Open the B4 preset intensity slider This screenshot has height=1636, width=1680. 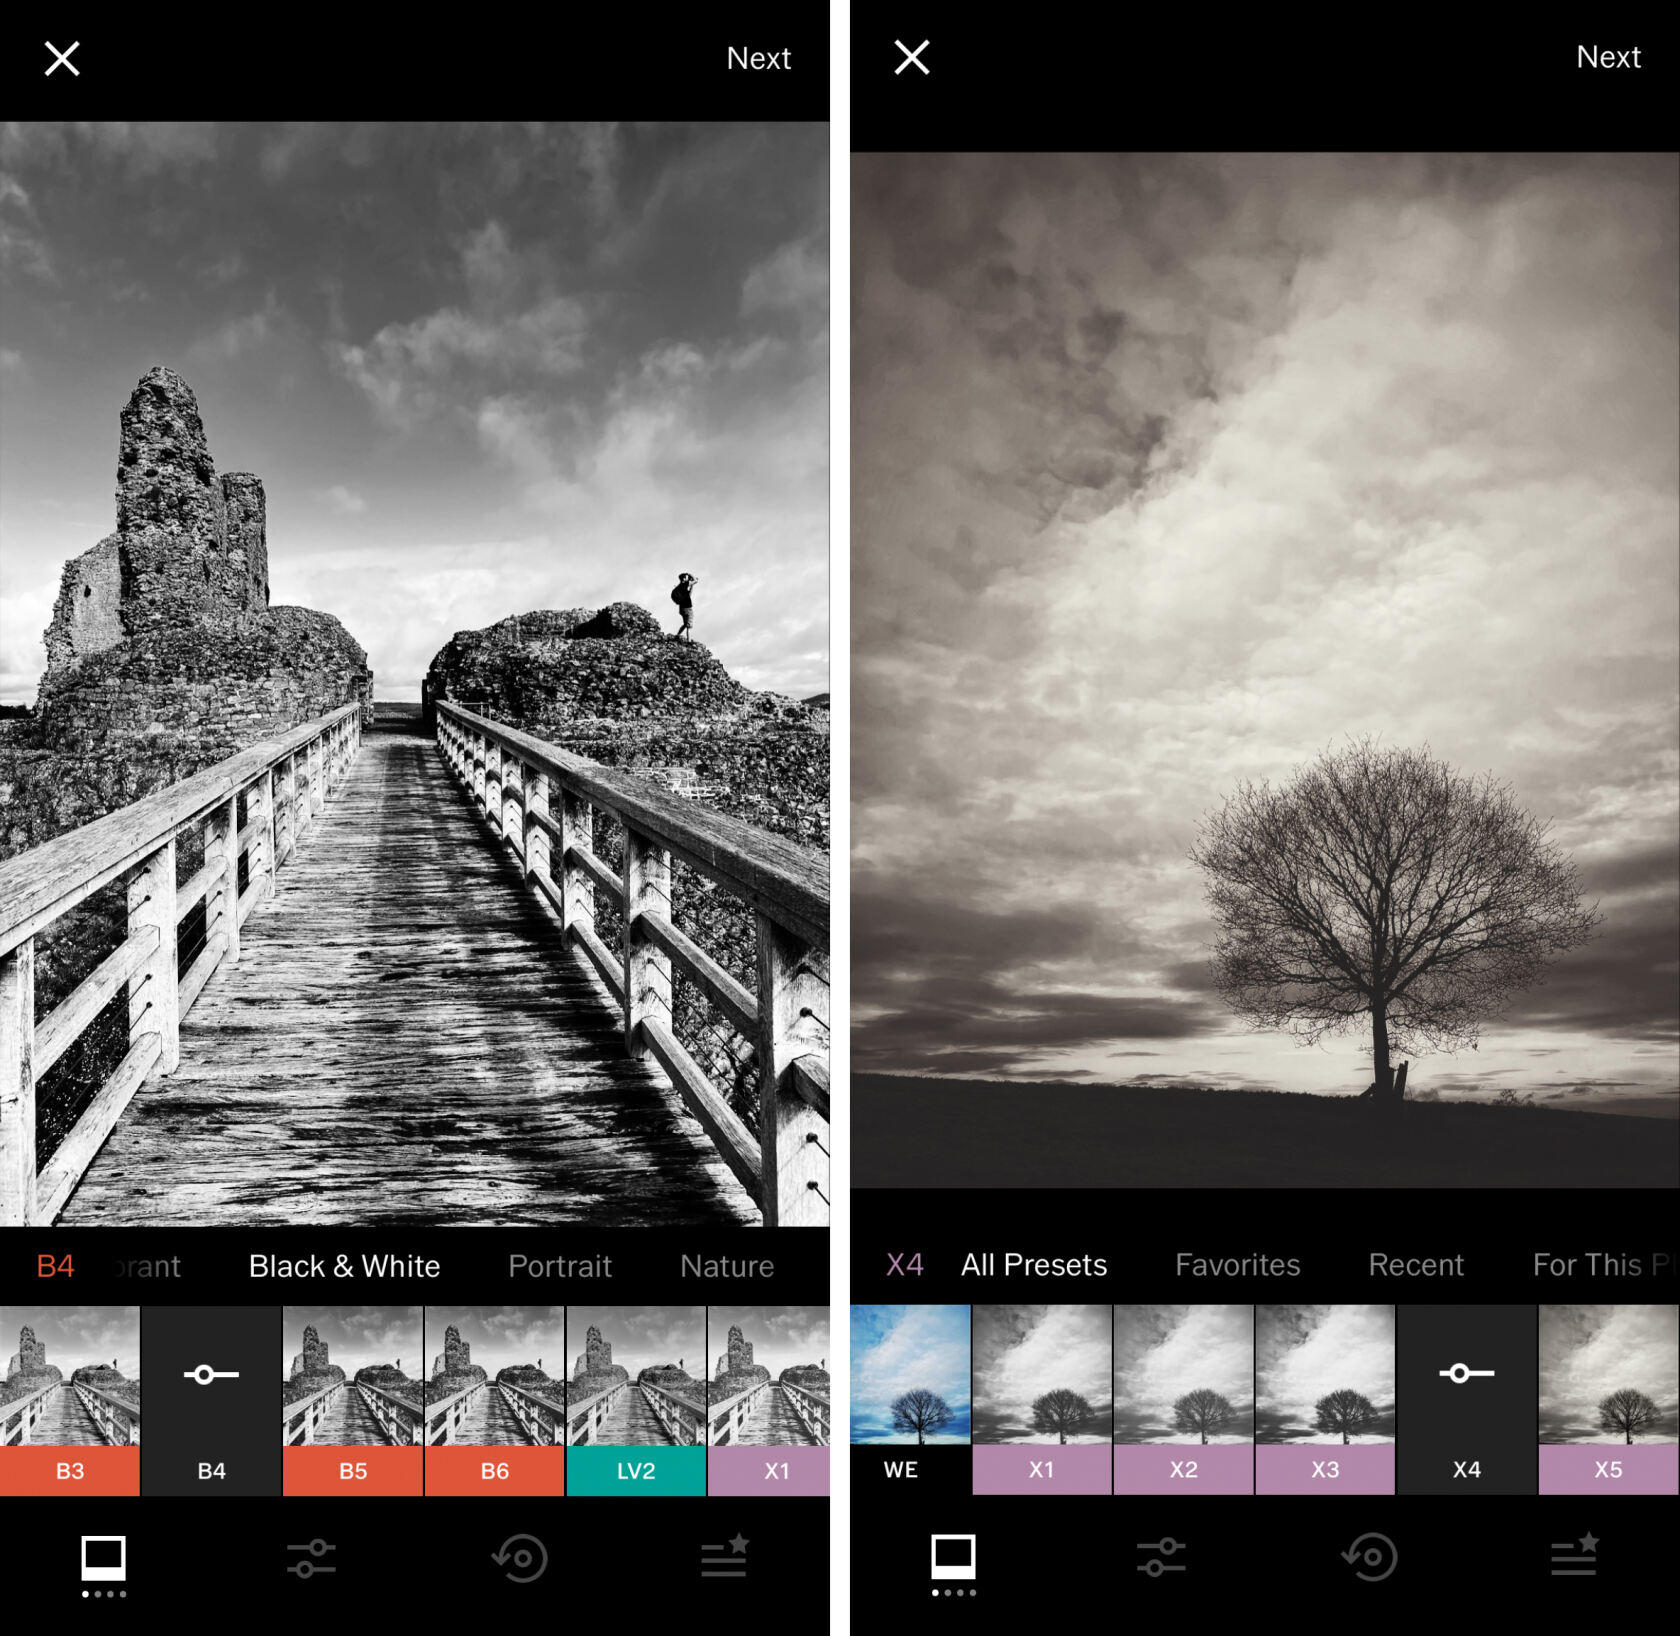click(x=208, y=1375)
